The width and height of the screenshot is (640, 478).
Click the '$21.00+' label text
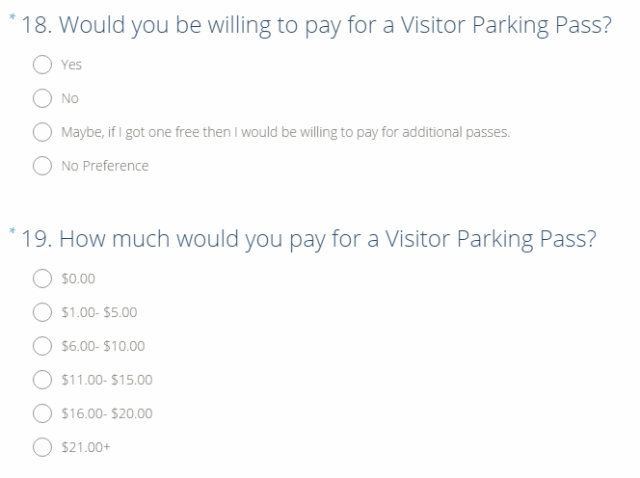click(85, 447)
